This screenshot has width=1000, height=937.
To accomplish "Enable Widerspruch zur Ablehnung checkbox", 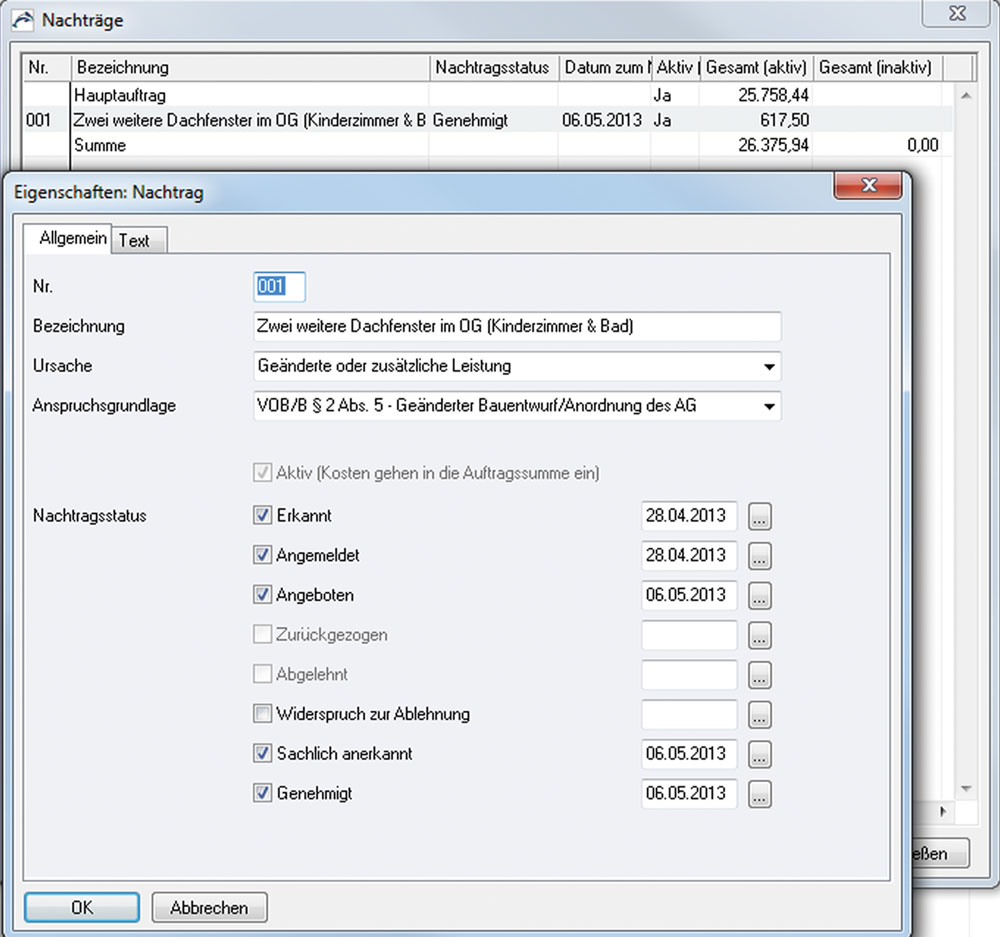I will tap(263, 714).
